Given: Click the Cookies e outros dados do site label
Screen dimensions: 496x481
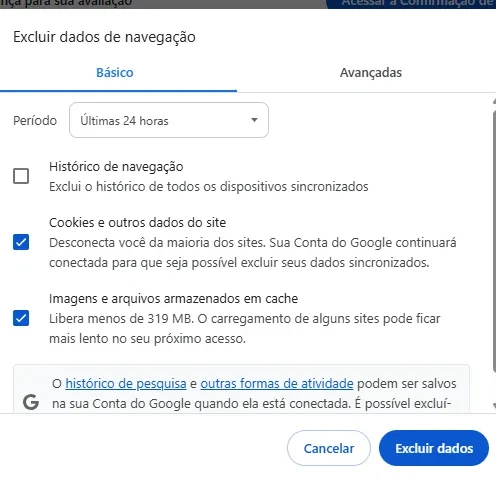Looking at the screenshot, I should [x=137, y=222].
